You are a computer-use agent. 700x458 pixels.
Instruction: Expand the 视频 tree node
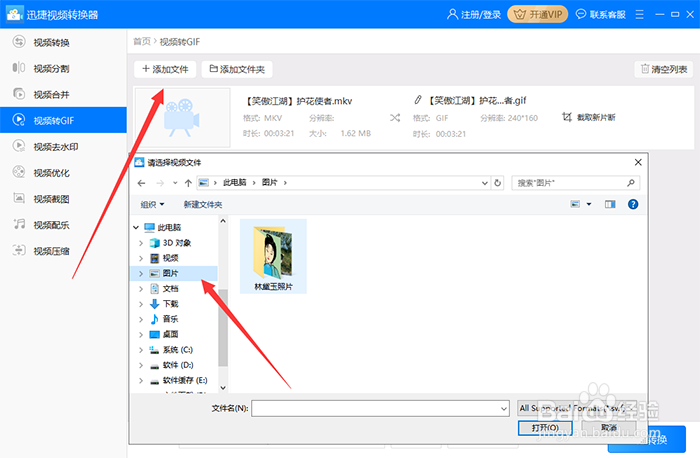coord(141,258)
